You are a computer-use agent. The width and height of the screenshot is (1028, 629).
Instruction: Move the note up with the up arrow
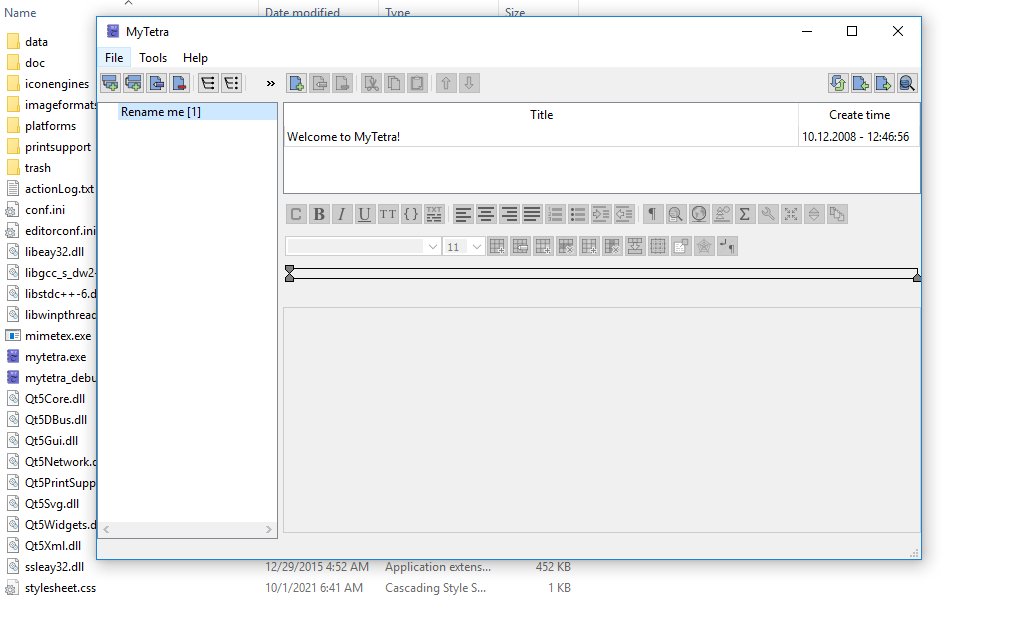[446, 83]
